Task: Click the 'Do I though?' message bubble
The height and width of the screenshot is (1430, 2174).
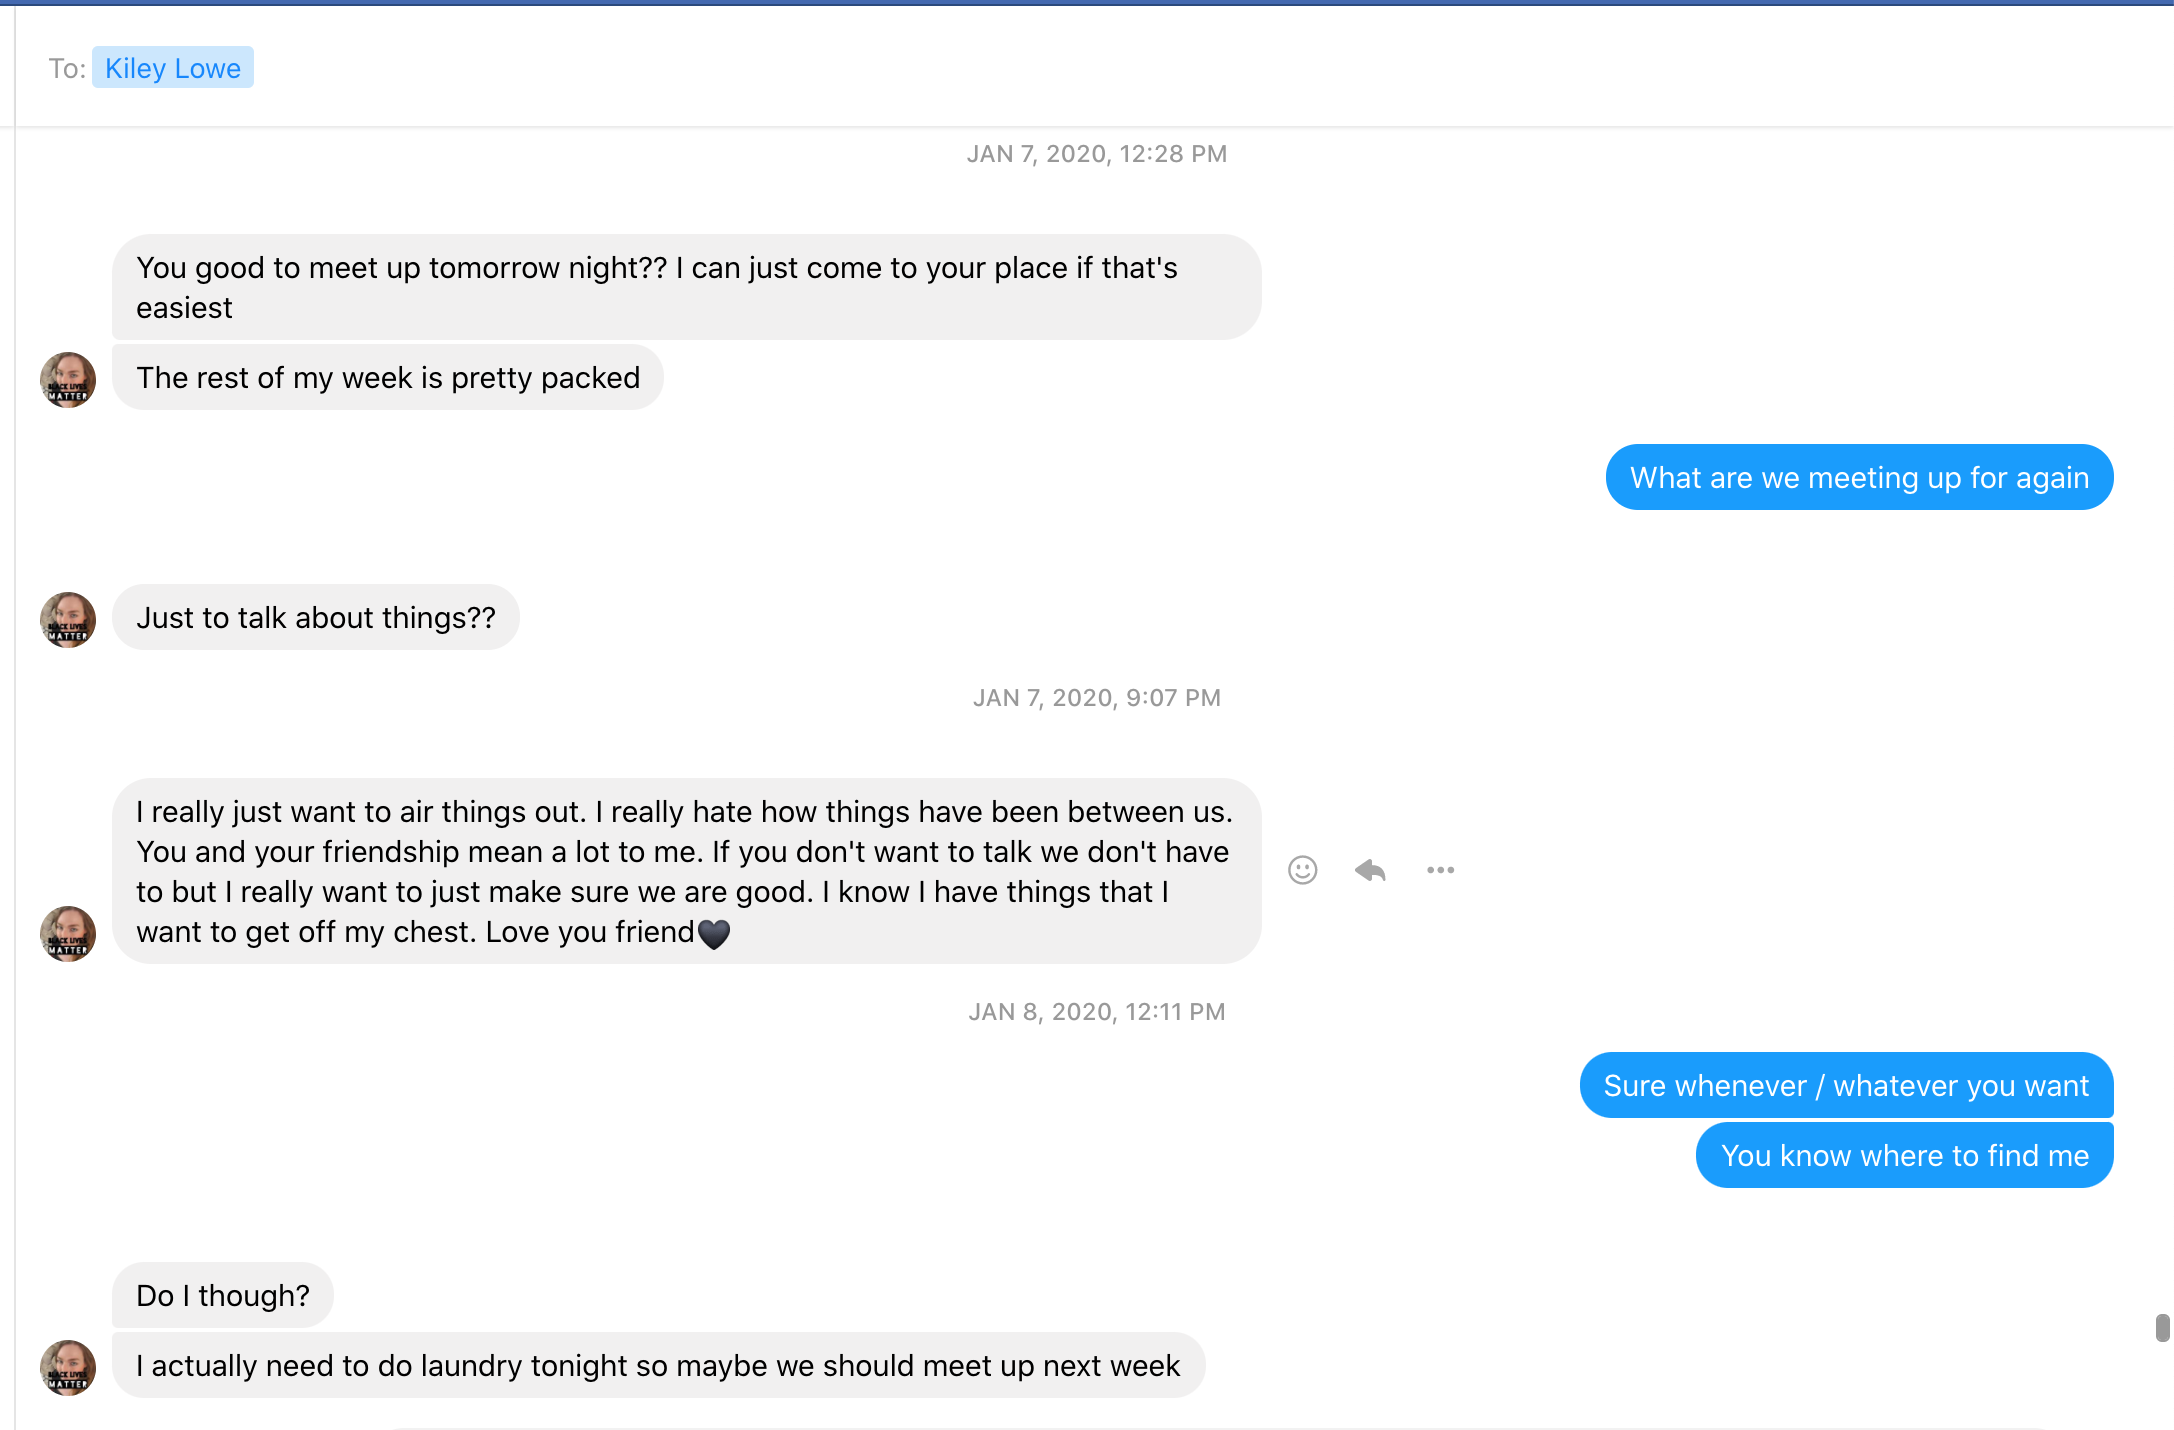Action: pyautogui.click(x=223, y=1296)
